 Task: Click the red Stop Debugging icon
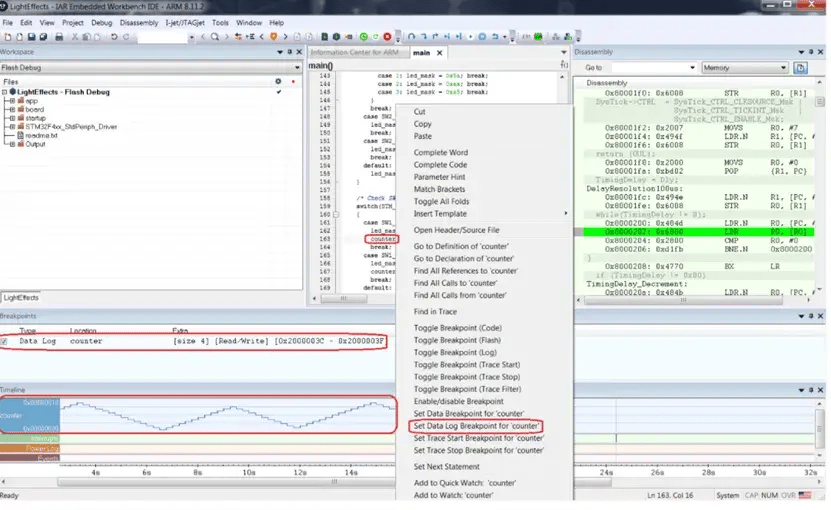387,37
